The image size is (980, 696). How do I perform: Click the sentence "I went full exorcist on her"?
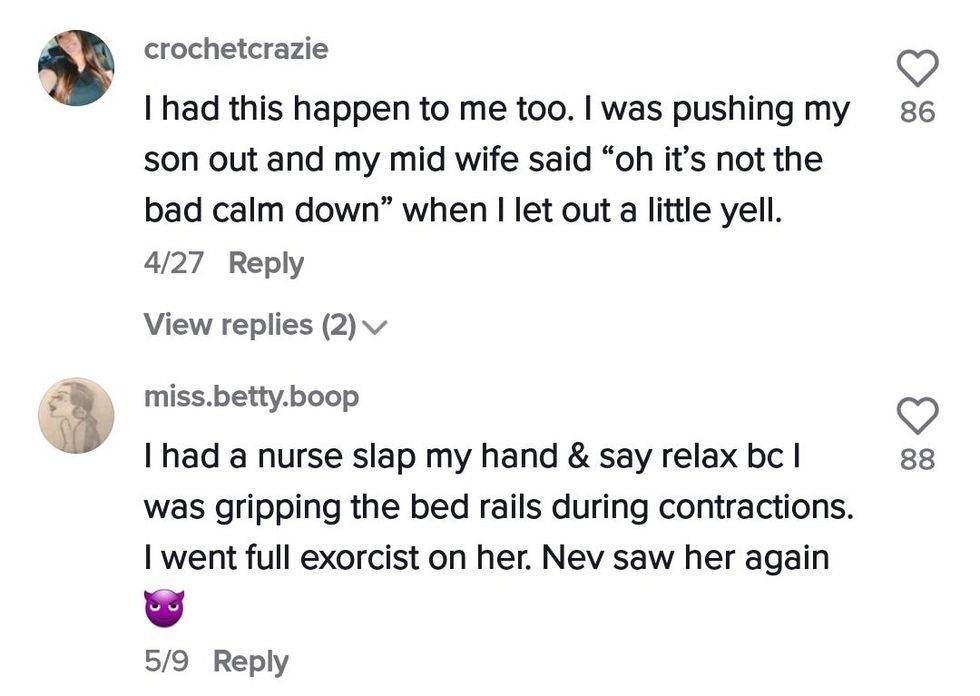(333, 557)
